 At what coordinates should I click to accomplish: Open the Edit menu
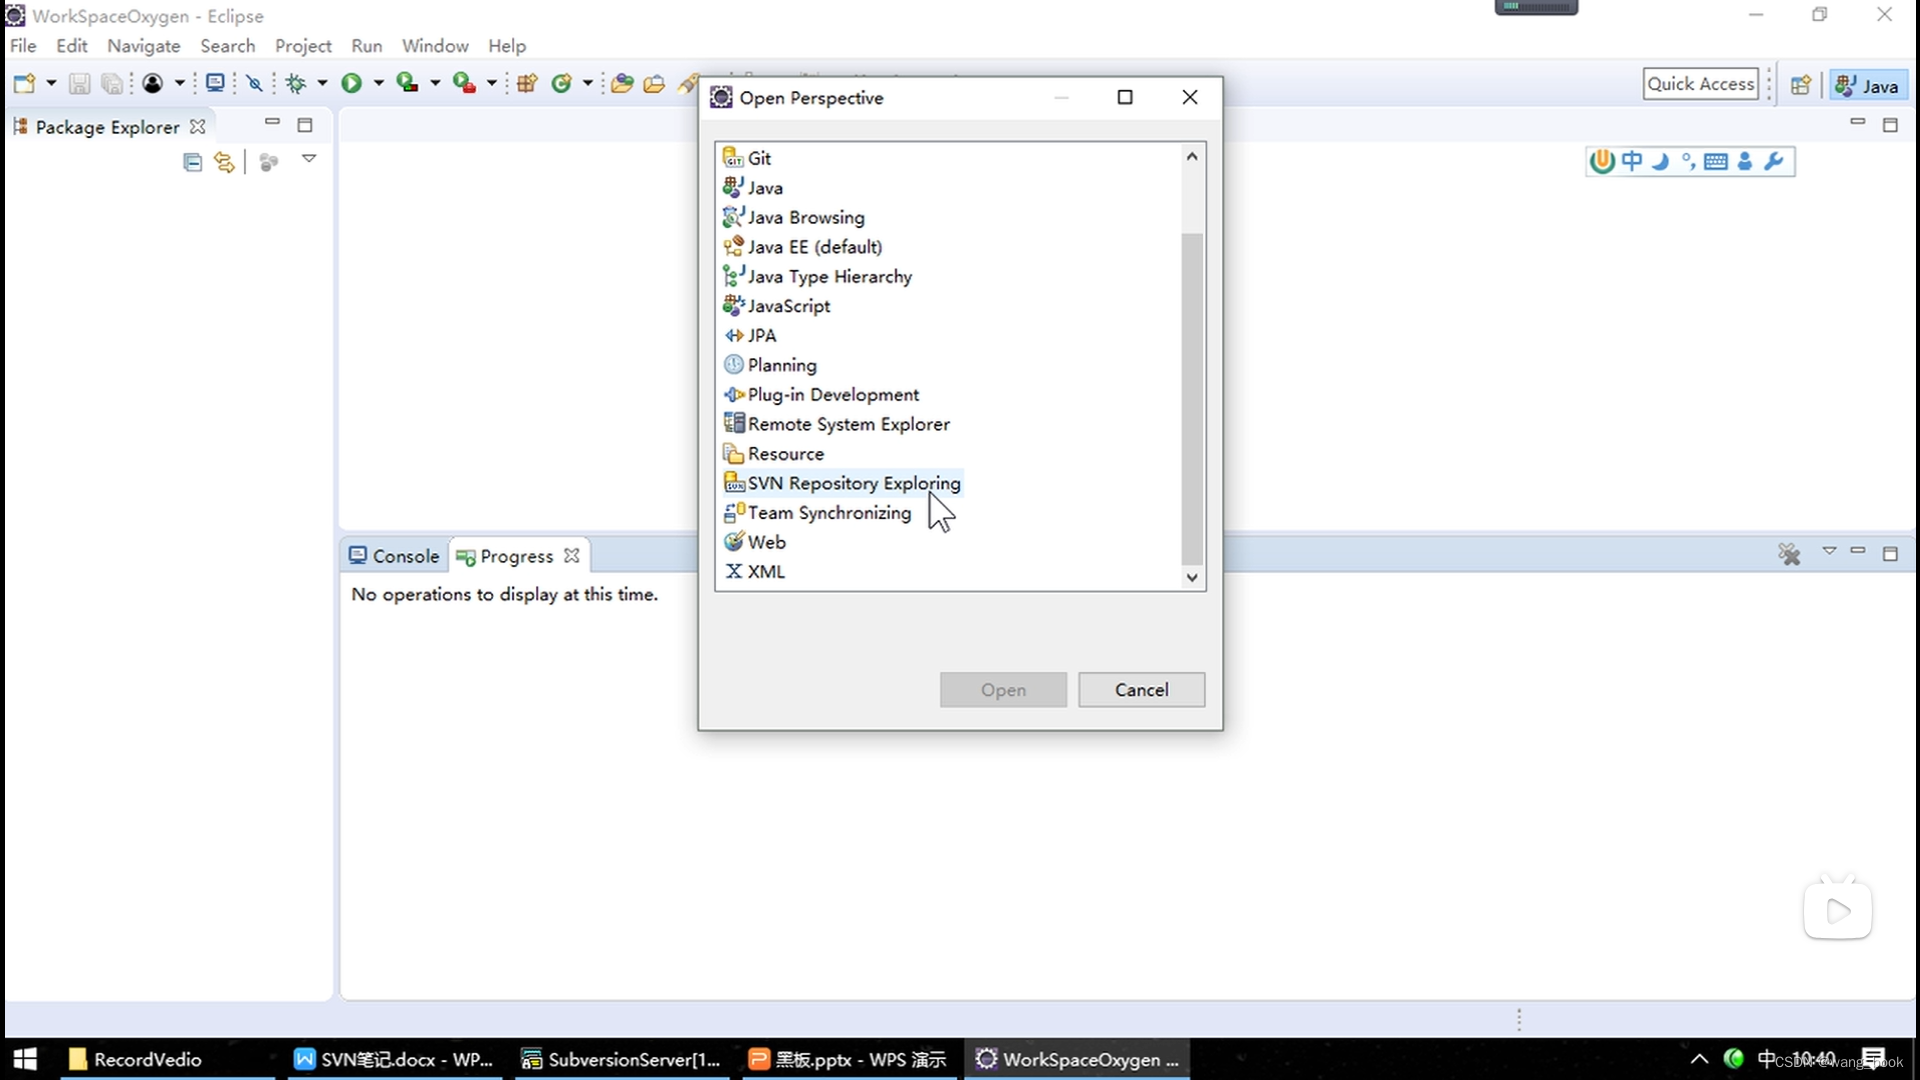(71, 46)
